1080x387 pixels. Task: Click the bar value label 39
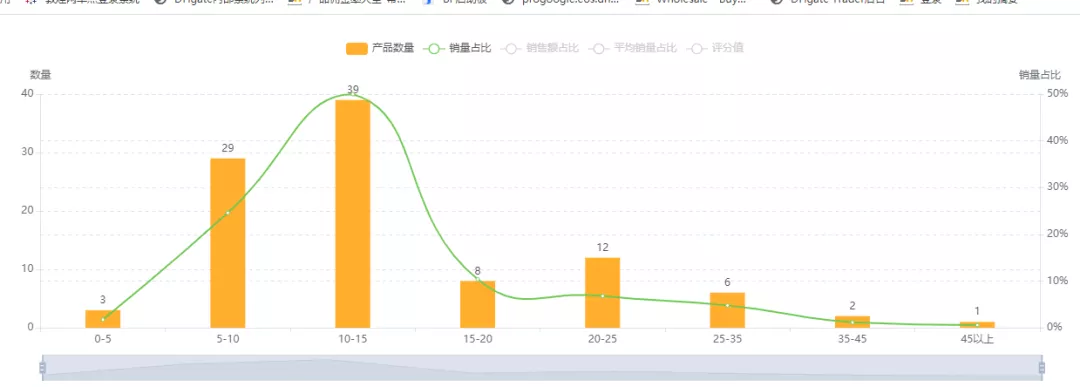click(353, 90)
